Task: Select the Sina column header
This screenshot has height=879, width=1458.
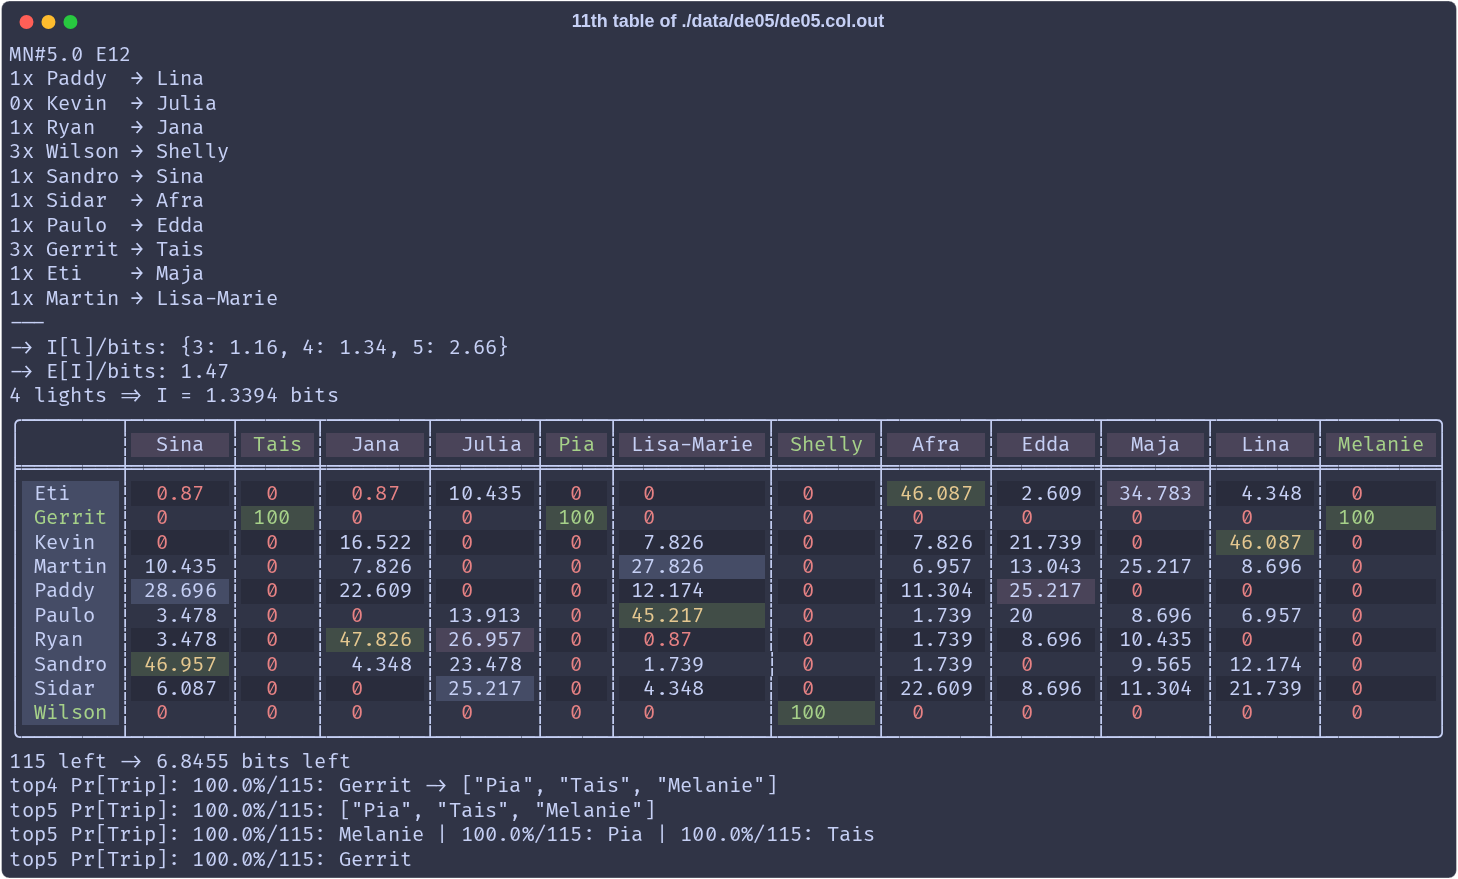Action: [x=180, y=445]
